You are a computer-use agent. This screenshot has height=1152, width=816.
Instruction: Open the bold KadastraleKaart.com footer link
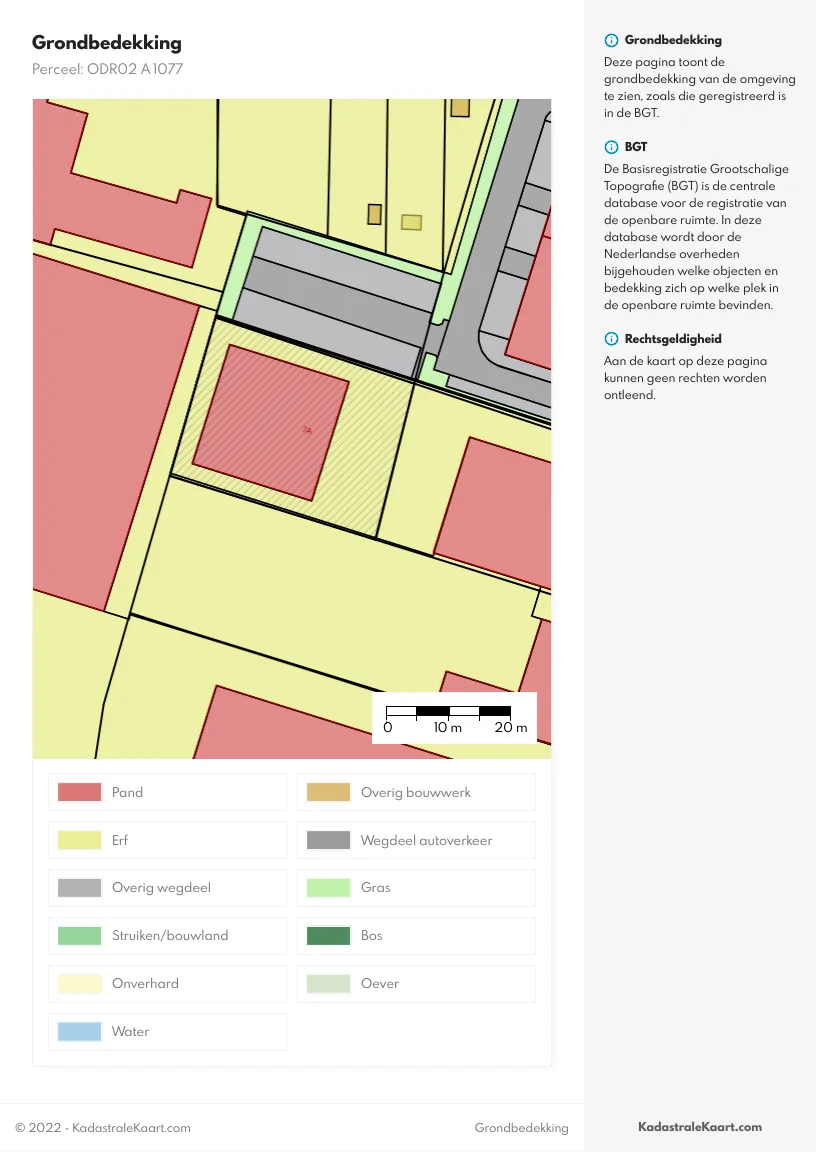pyautogui.click(x=700, y=1127)
